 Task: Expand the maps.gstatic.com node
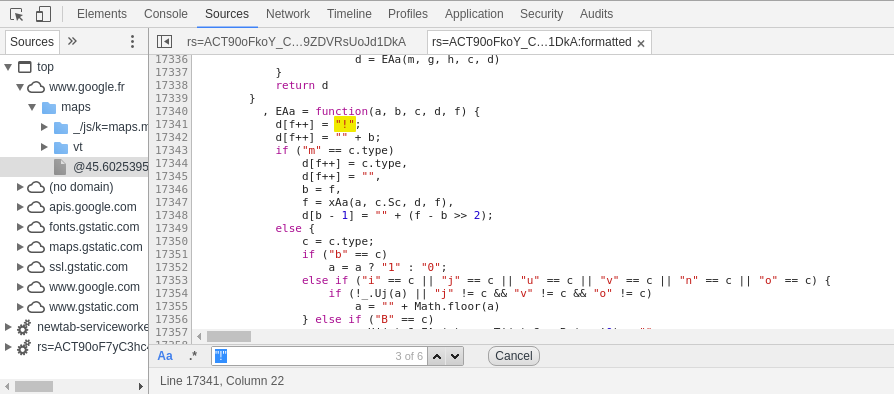click(20, 246)
